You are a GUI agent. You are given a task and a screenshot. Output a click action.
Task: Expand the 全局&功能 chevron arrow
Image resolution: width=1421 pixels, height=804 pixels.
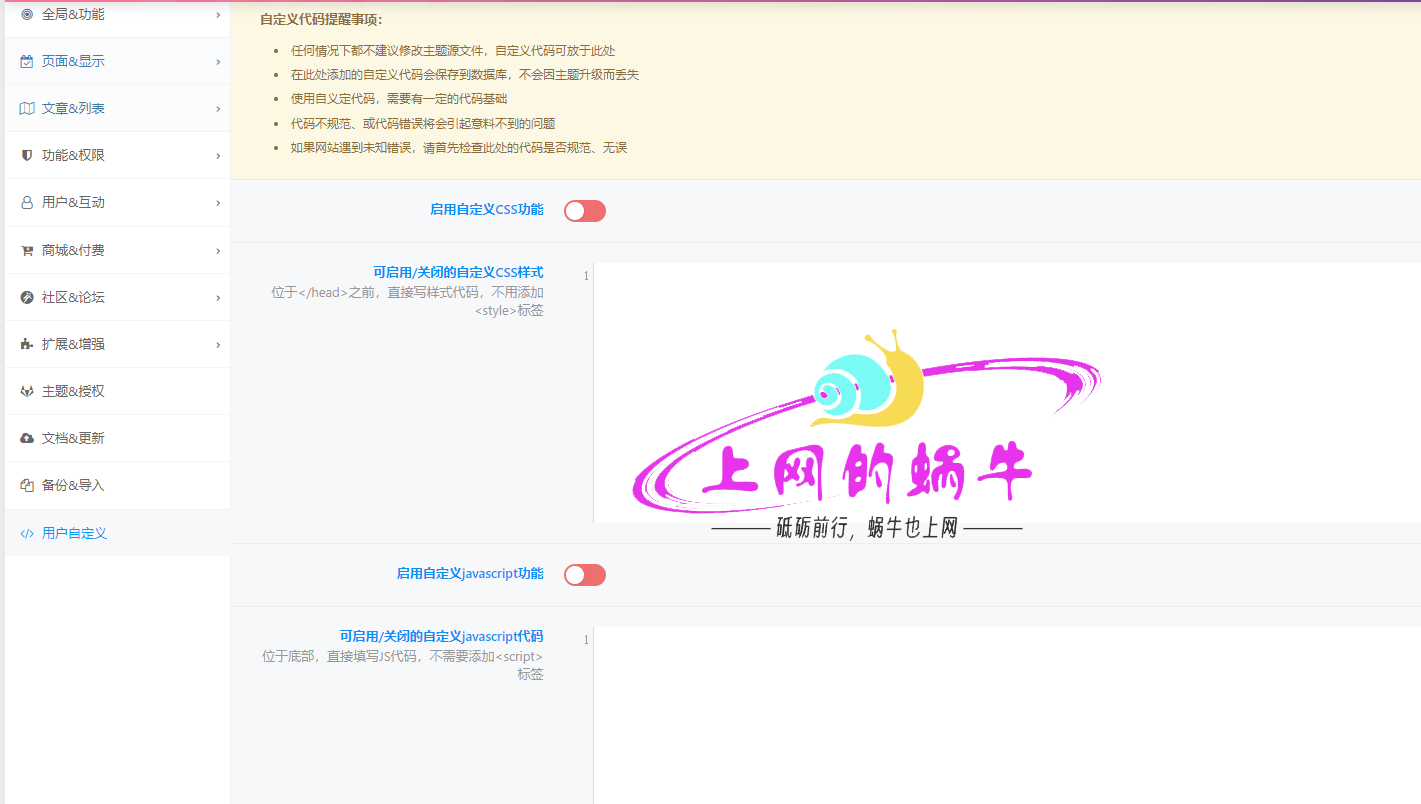point(218,14)
